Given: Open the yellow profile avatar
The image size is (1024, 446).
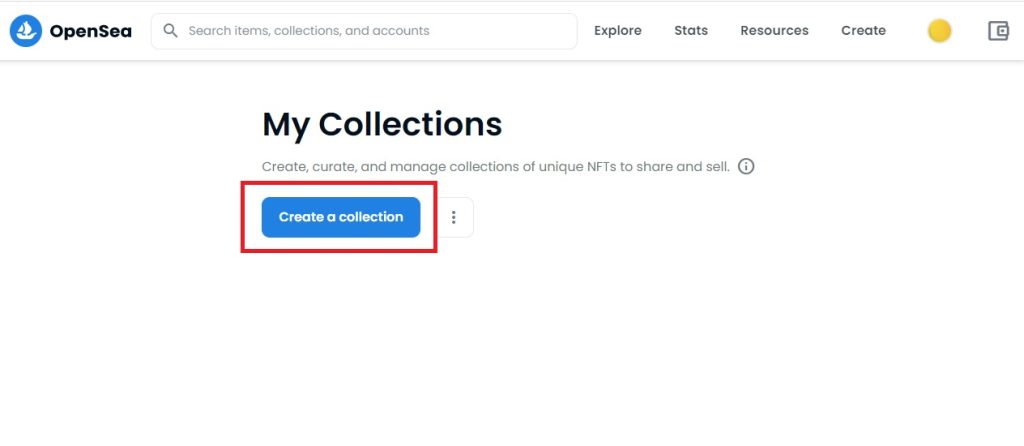Looking at the screenshot, I should pyautogui.click(x=939, y=31).
